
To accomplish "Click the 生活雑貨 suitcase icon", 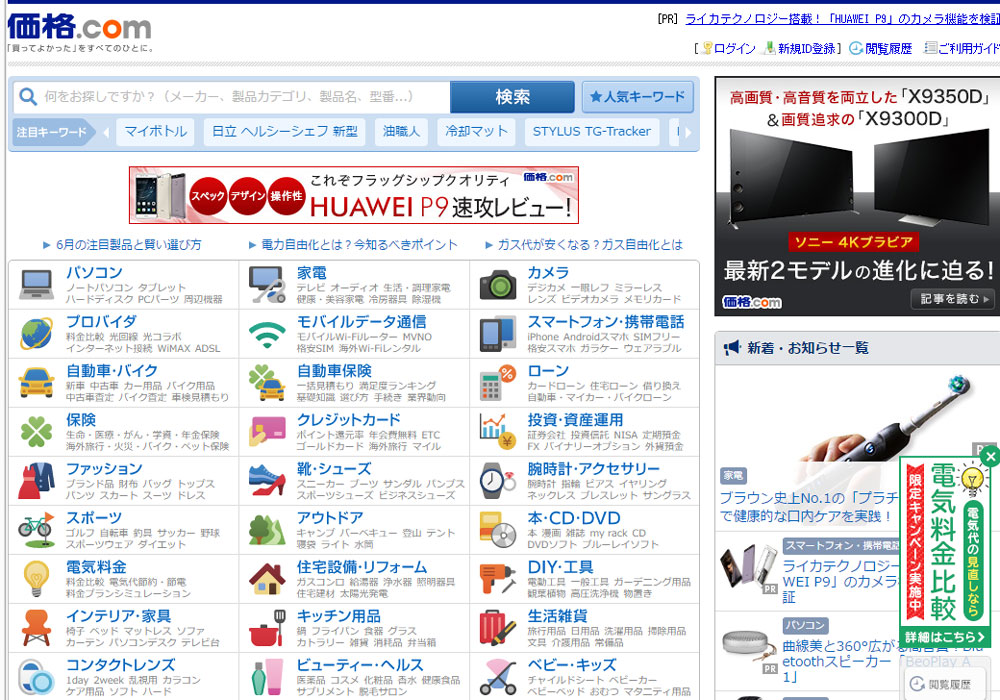I will 497,628.
